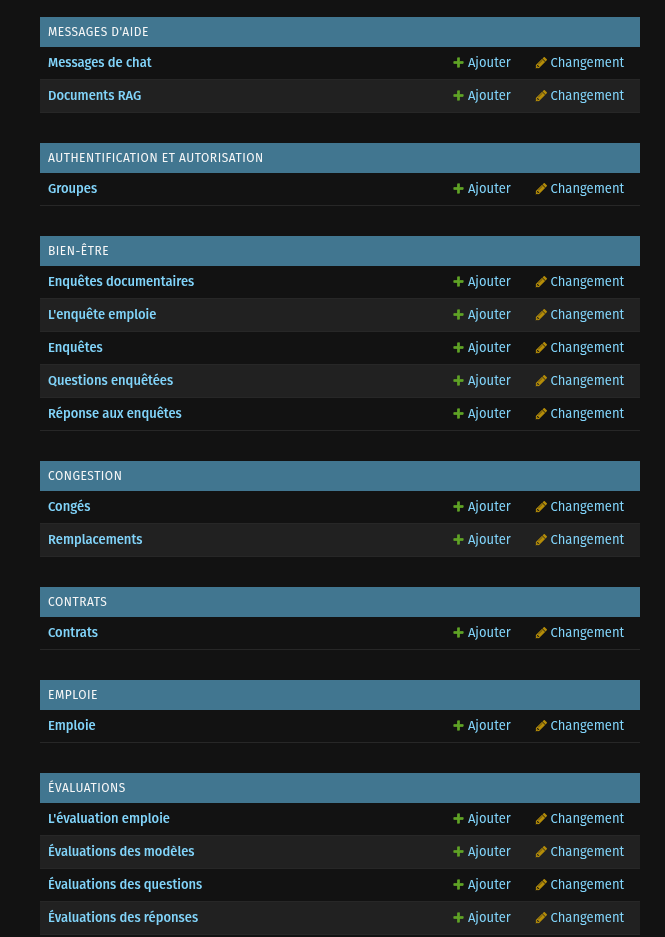Click the pencil icon for the Emploie model row
Screen dimensions: 665x937
(x=541, y=725)
